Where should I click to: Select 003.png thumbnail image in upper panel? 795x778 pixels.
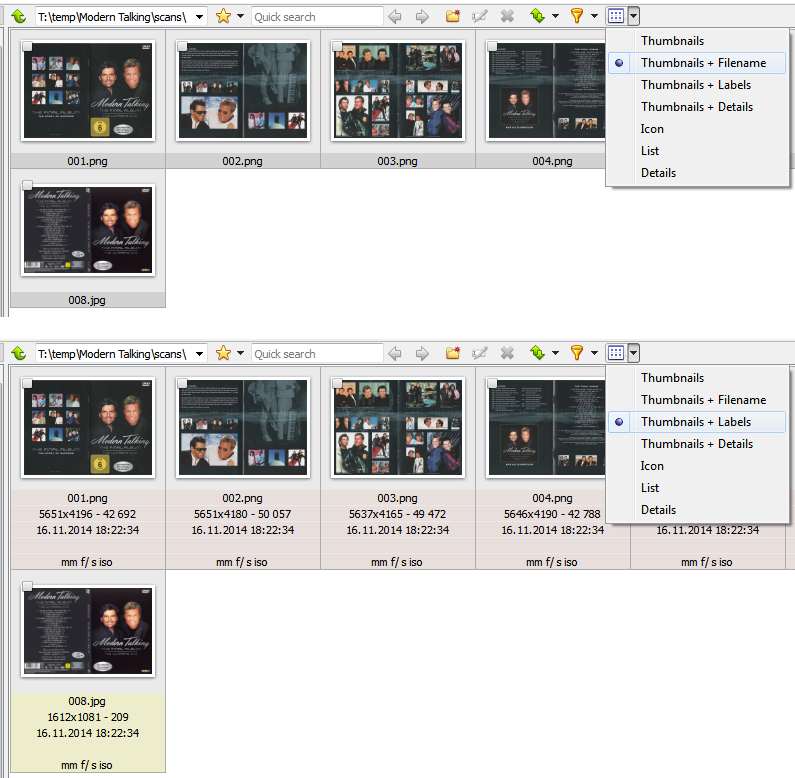tap(398, 91)
